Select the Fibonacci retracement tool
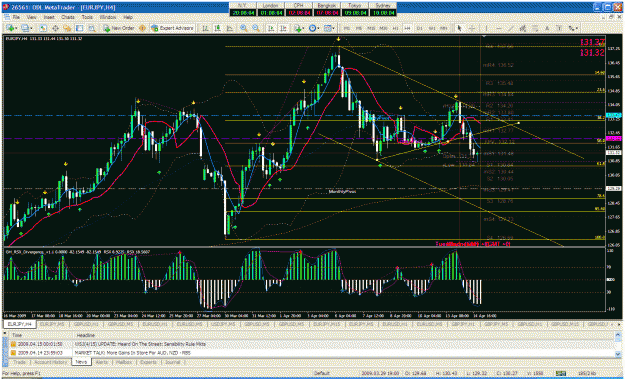This screenshot has width=625, height=379. coord(535,28)
